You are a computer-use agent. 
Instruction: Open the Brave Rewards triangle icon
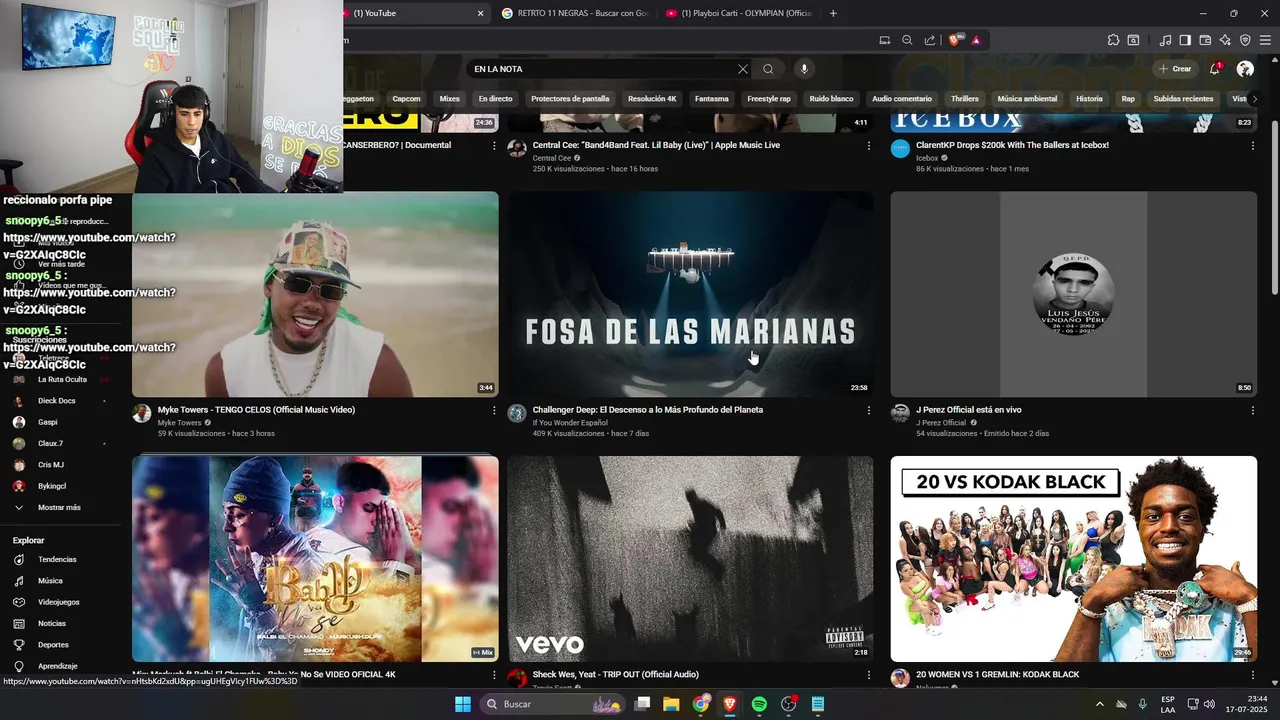click(x=976, y=40)
